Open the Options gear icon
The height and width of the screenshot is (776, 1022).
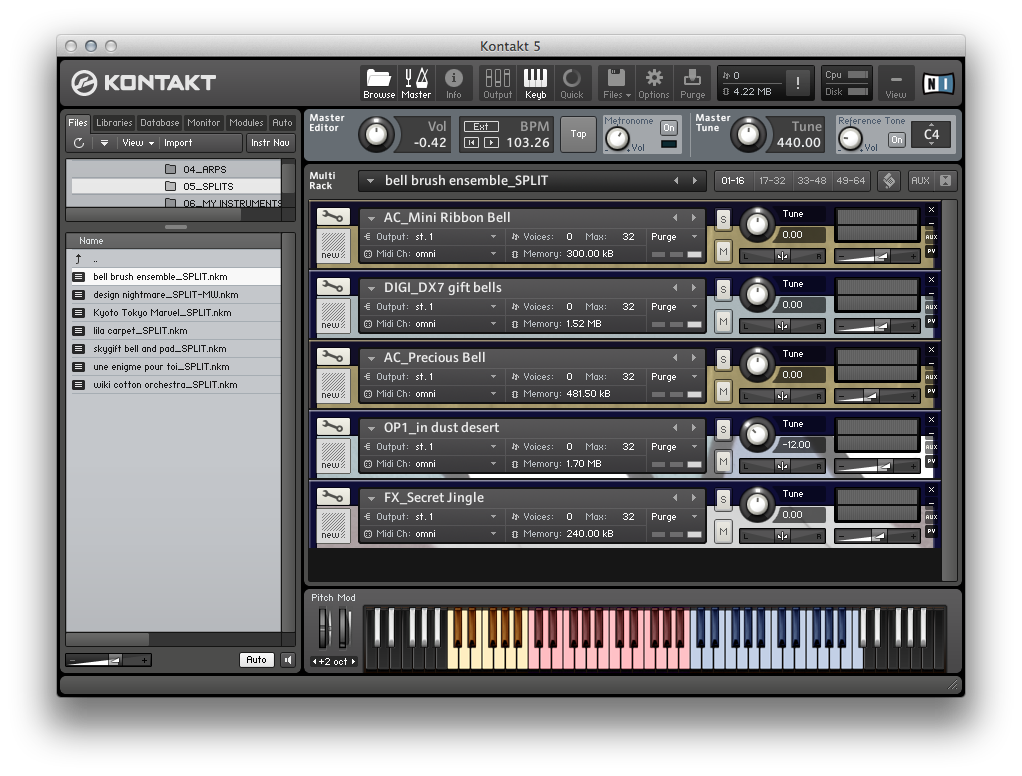[654, 83]
